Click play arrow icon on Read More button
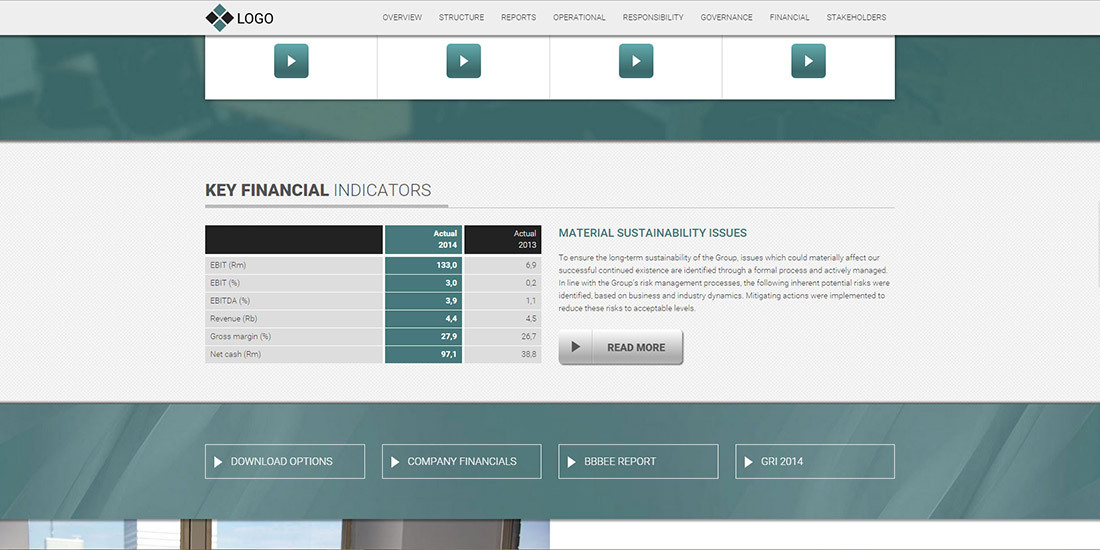The width and height of the screenshot is (1100, 550). (576, 347)
